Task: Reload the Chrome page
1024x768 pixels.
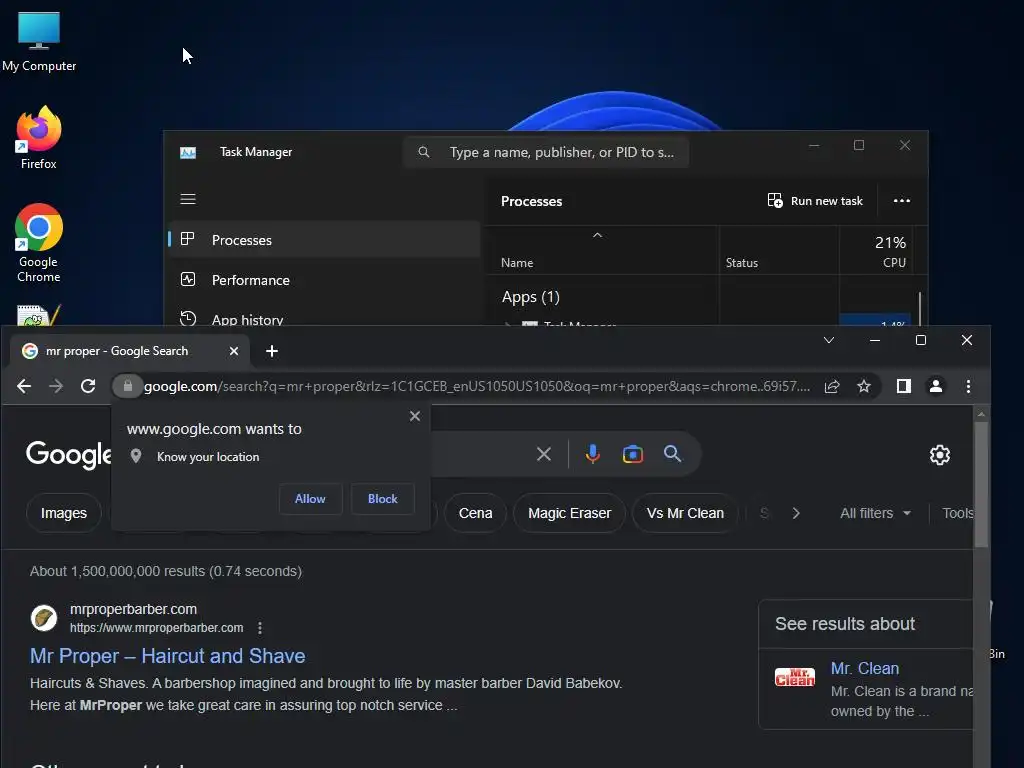Action: pyautogui.click(x=88, y=387)
